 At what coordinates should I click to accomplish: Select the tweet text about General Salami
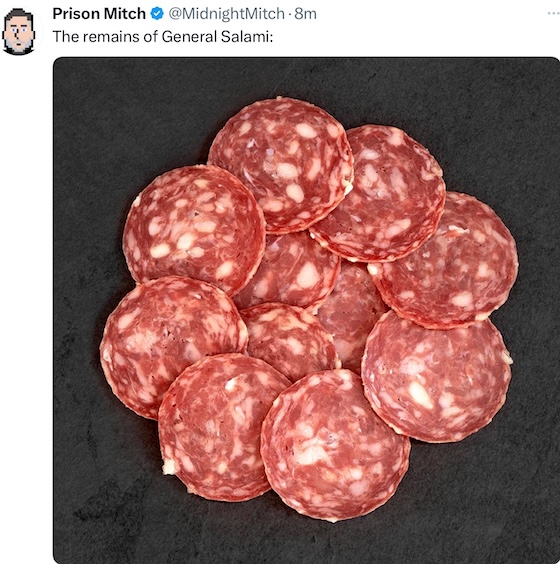(x=163, y=37)
